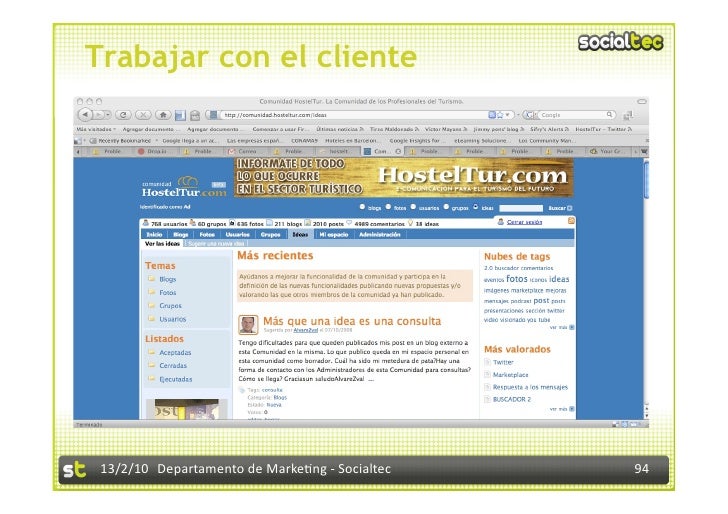Screen dimensions: 728x514
Task: Click the speech bubble icon beside 4989 comentarios
Action: tap(349, 223)
